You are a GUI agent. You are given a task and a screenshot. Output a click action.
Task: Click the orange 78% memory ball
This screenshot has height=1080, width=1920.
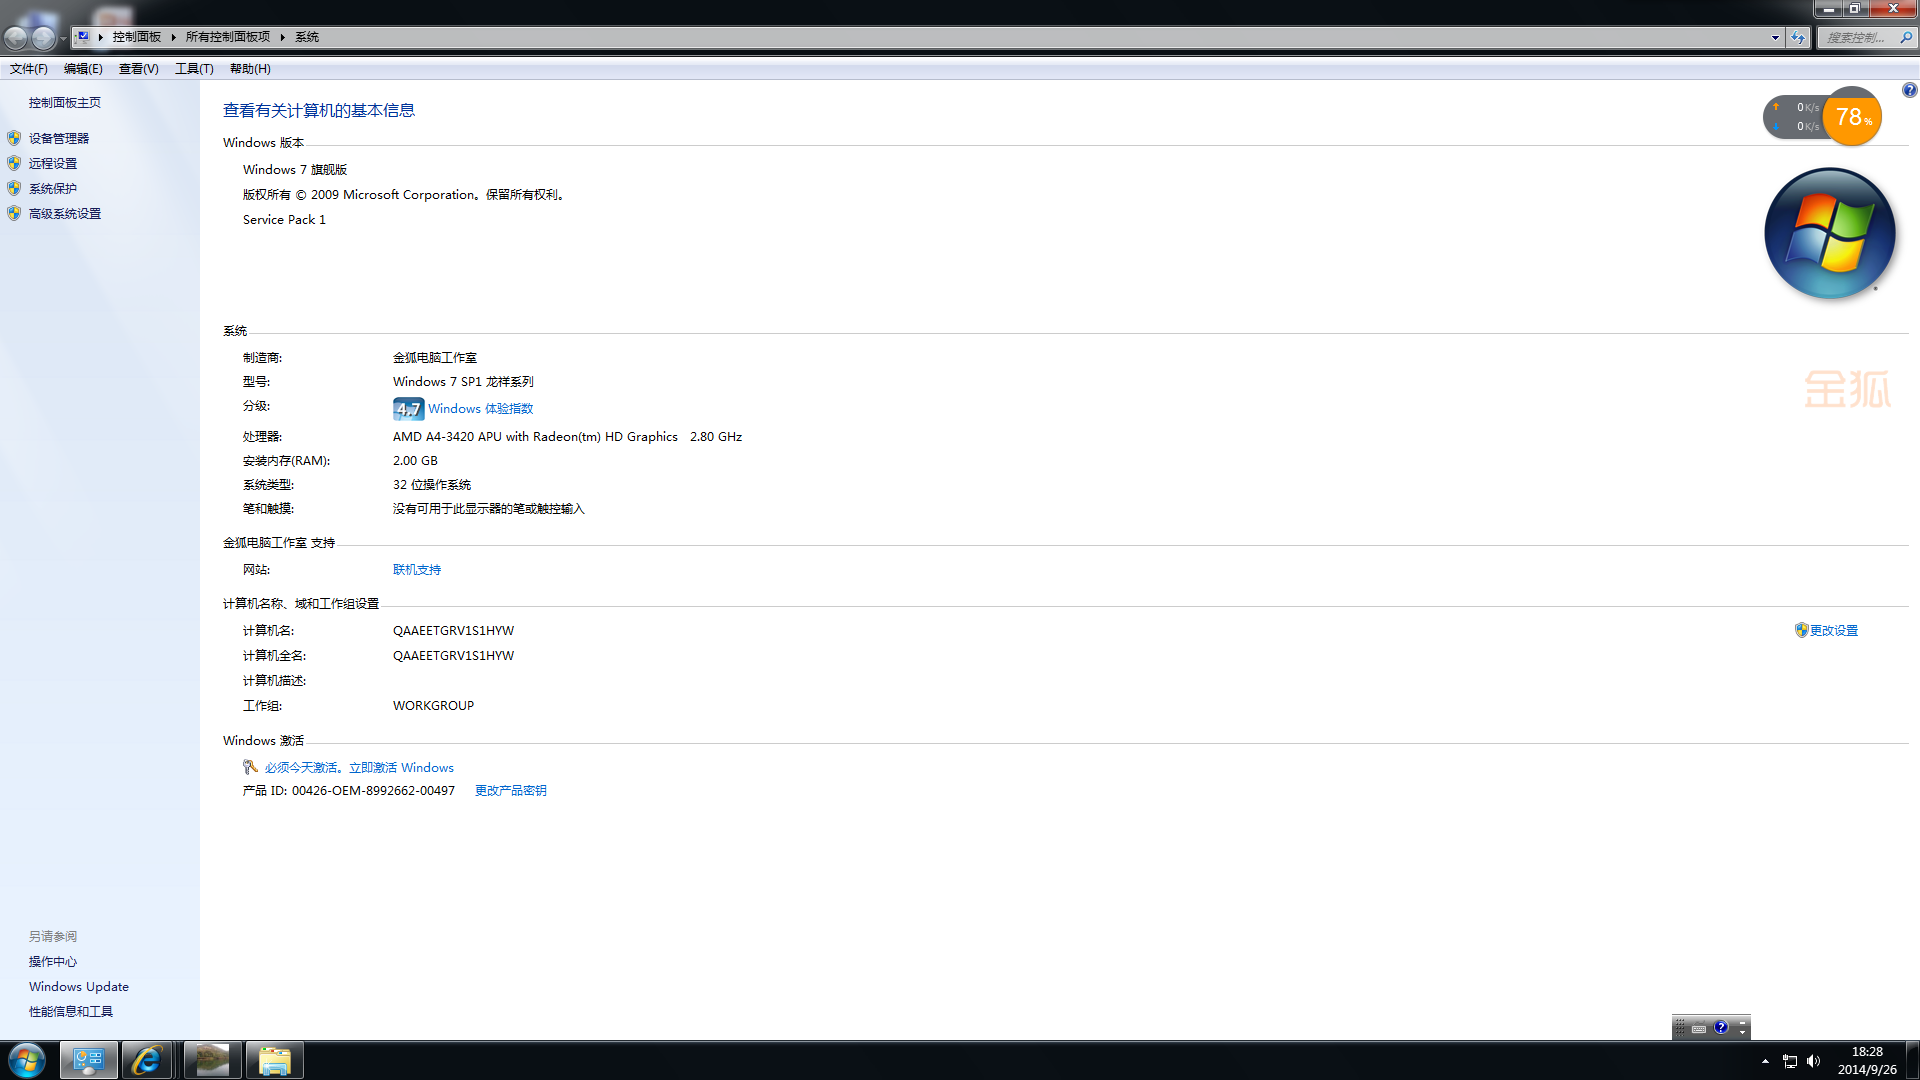[x=1852, y=117]
